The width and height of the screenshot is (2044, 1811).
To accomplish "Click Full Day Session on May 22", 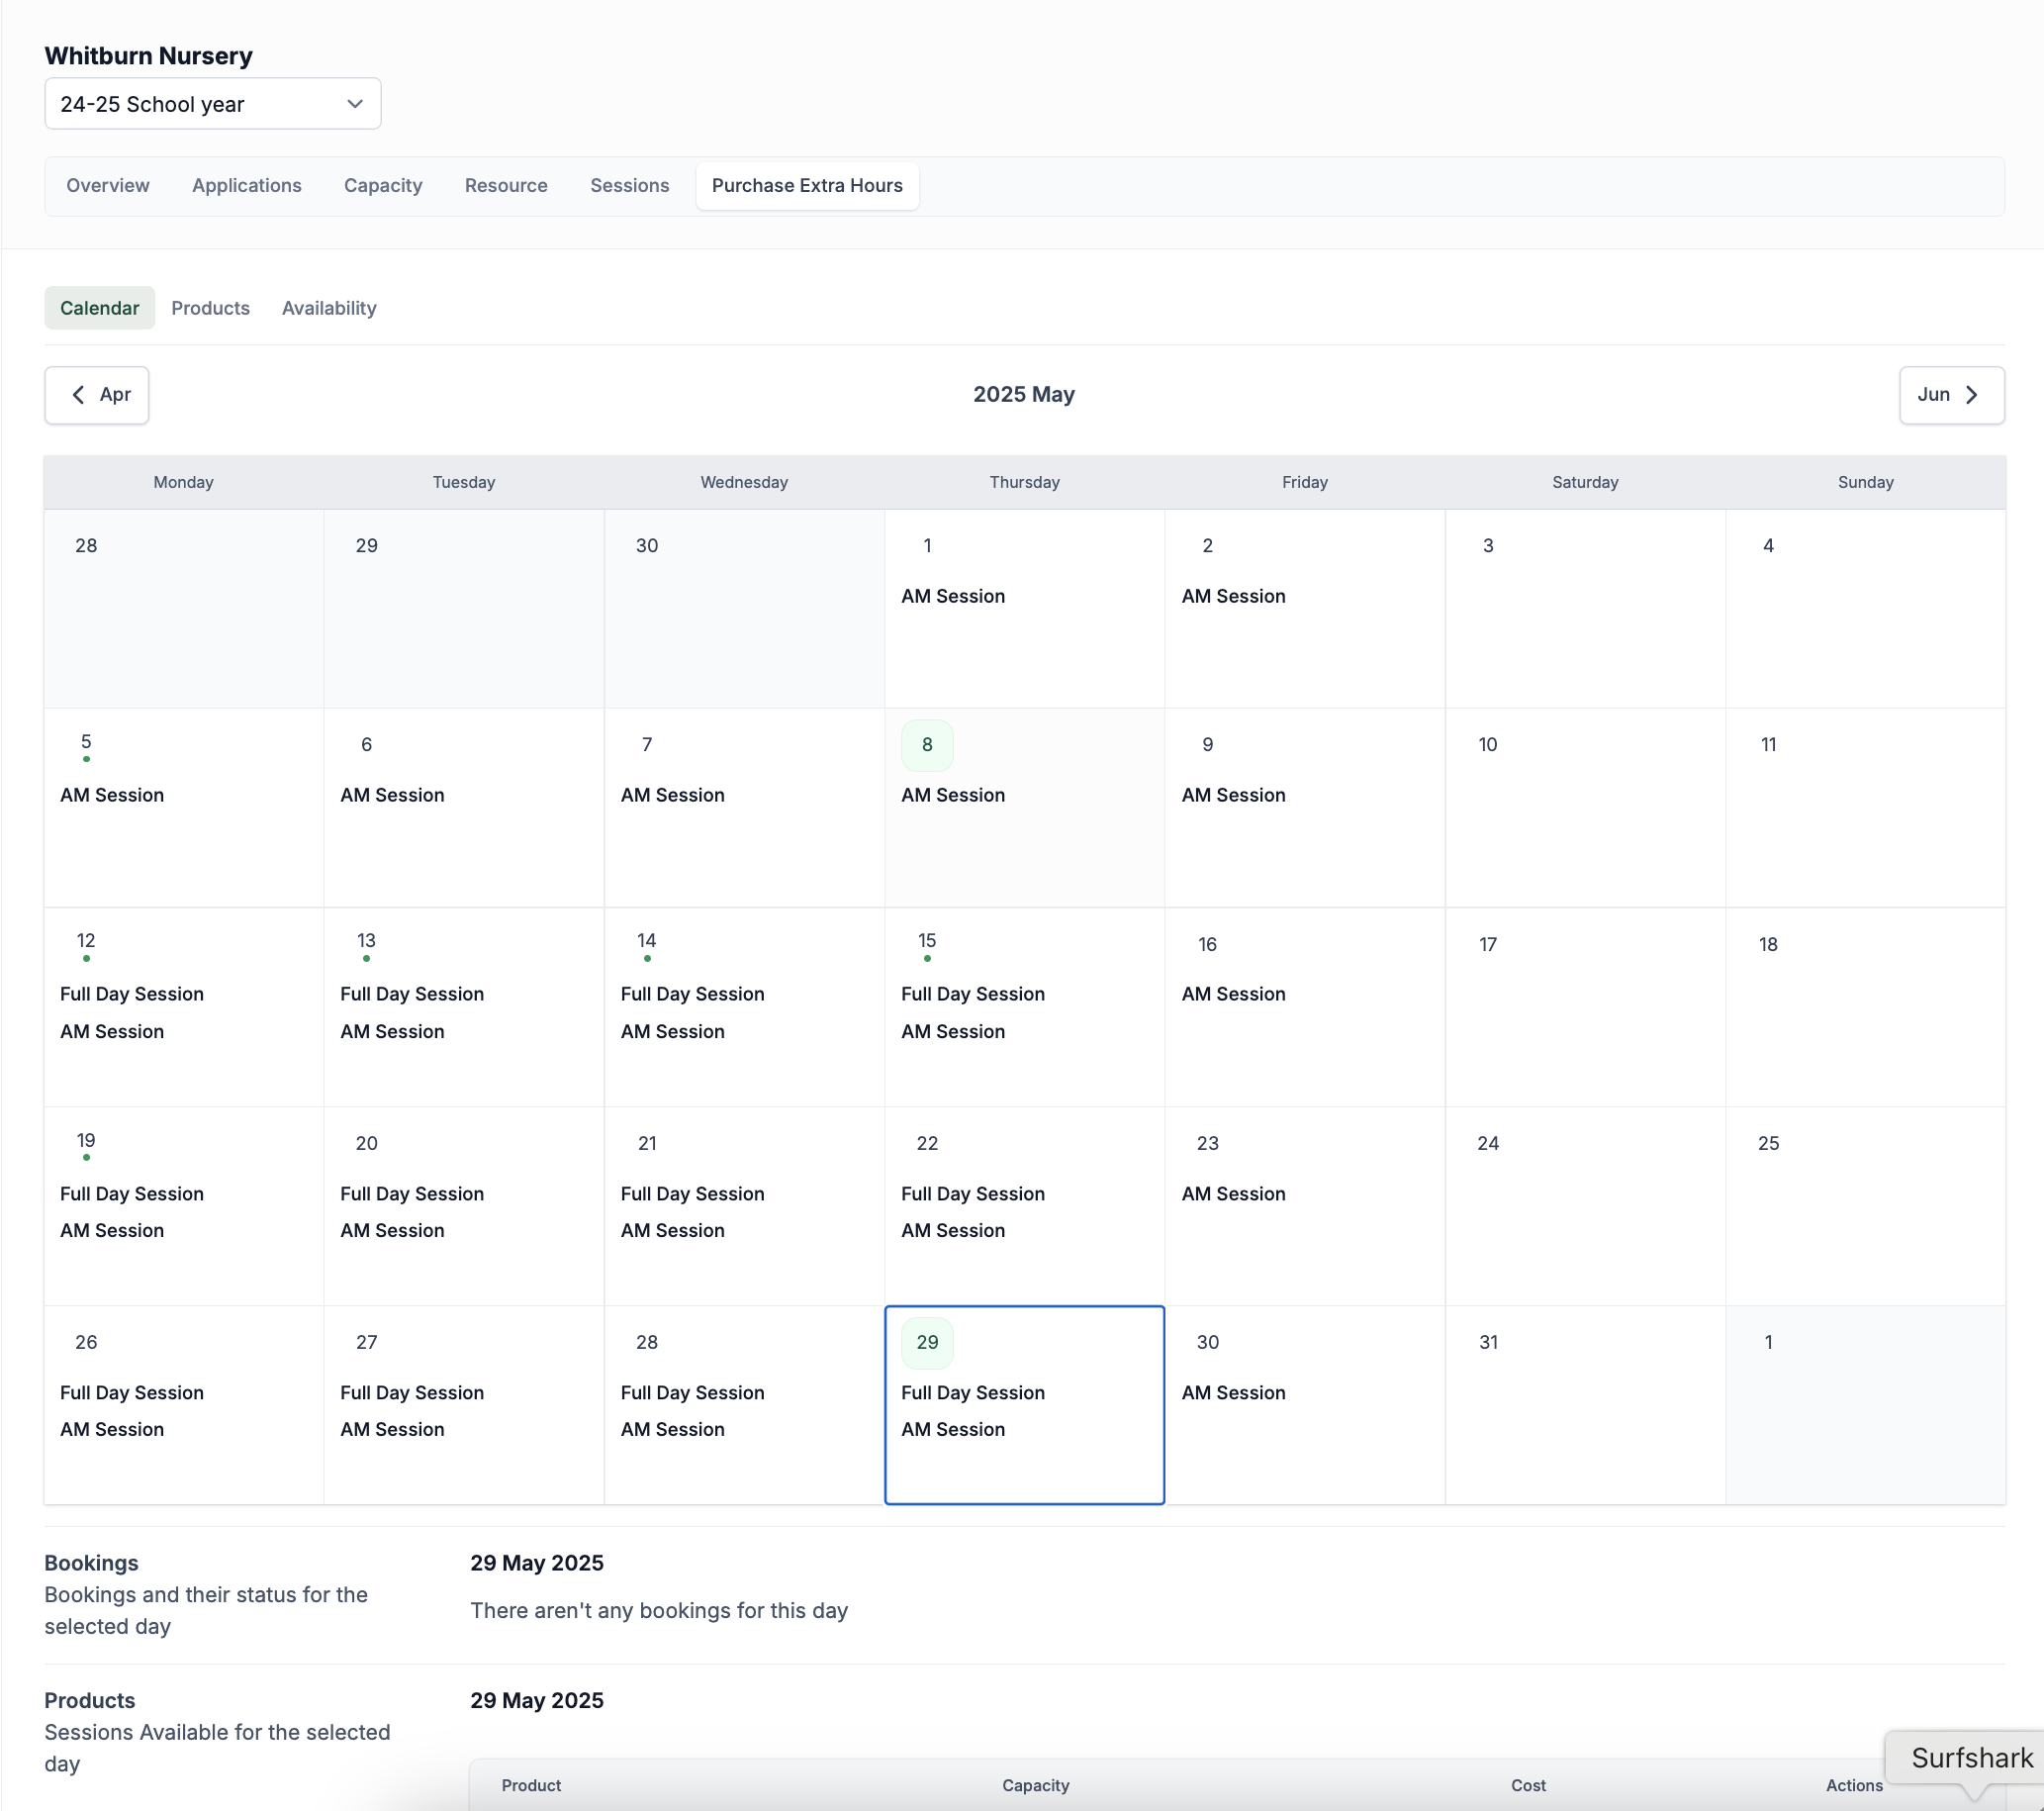I will pos(973,1194).
